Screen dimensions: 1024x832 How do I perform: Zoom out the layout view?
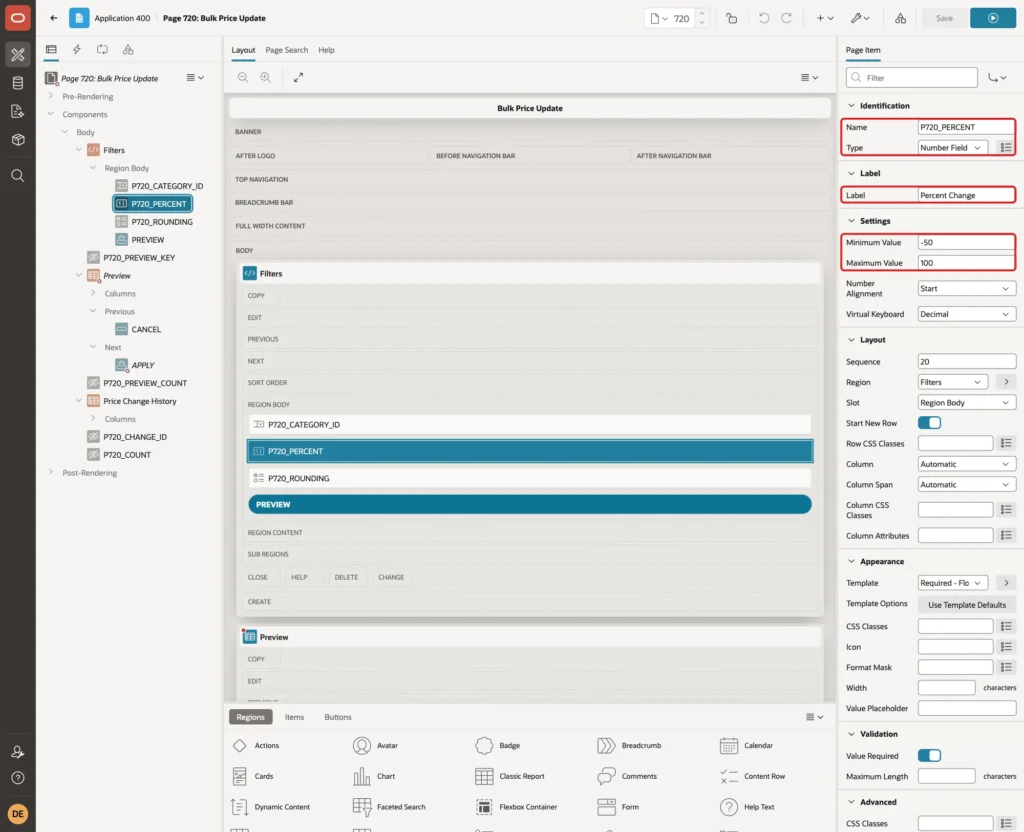click(243, 78)
